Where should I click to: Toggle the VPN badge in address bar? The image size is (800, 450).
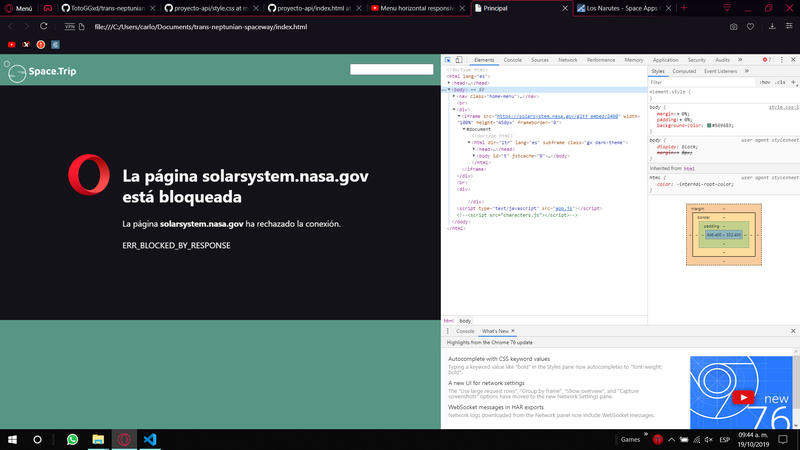69,26
